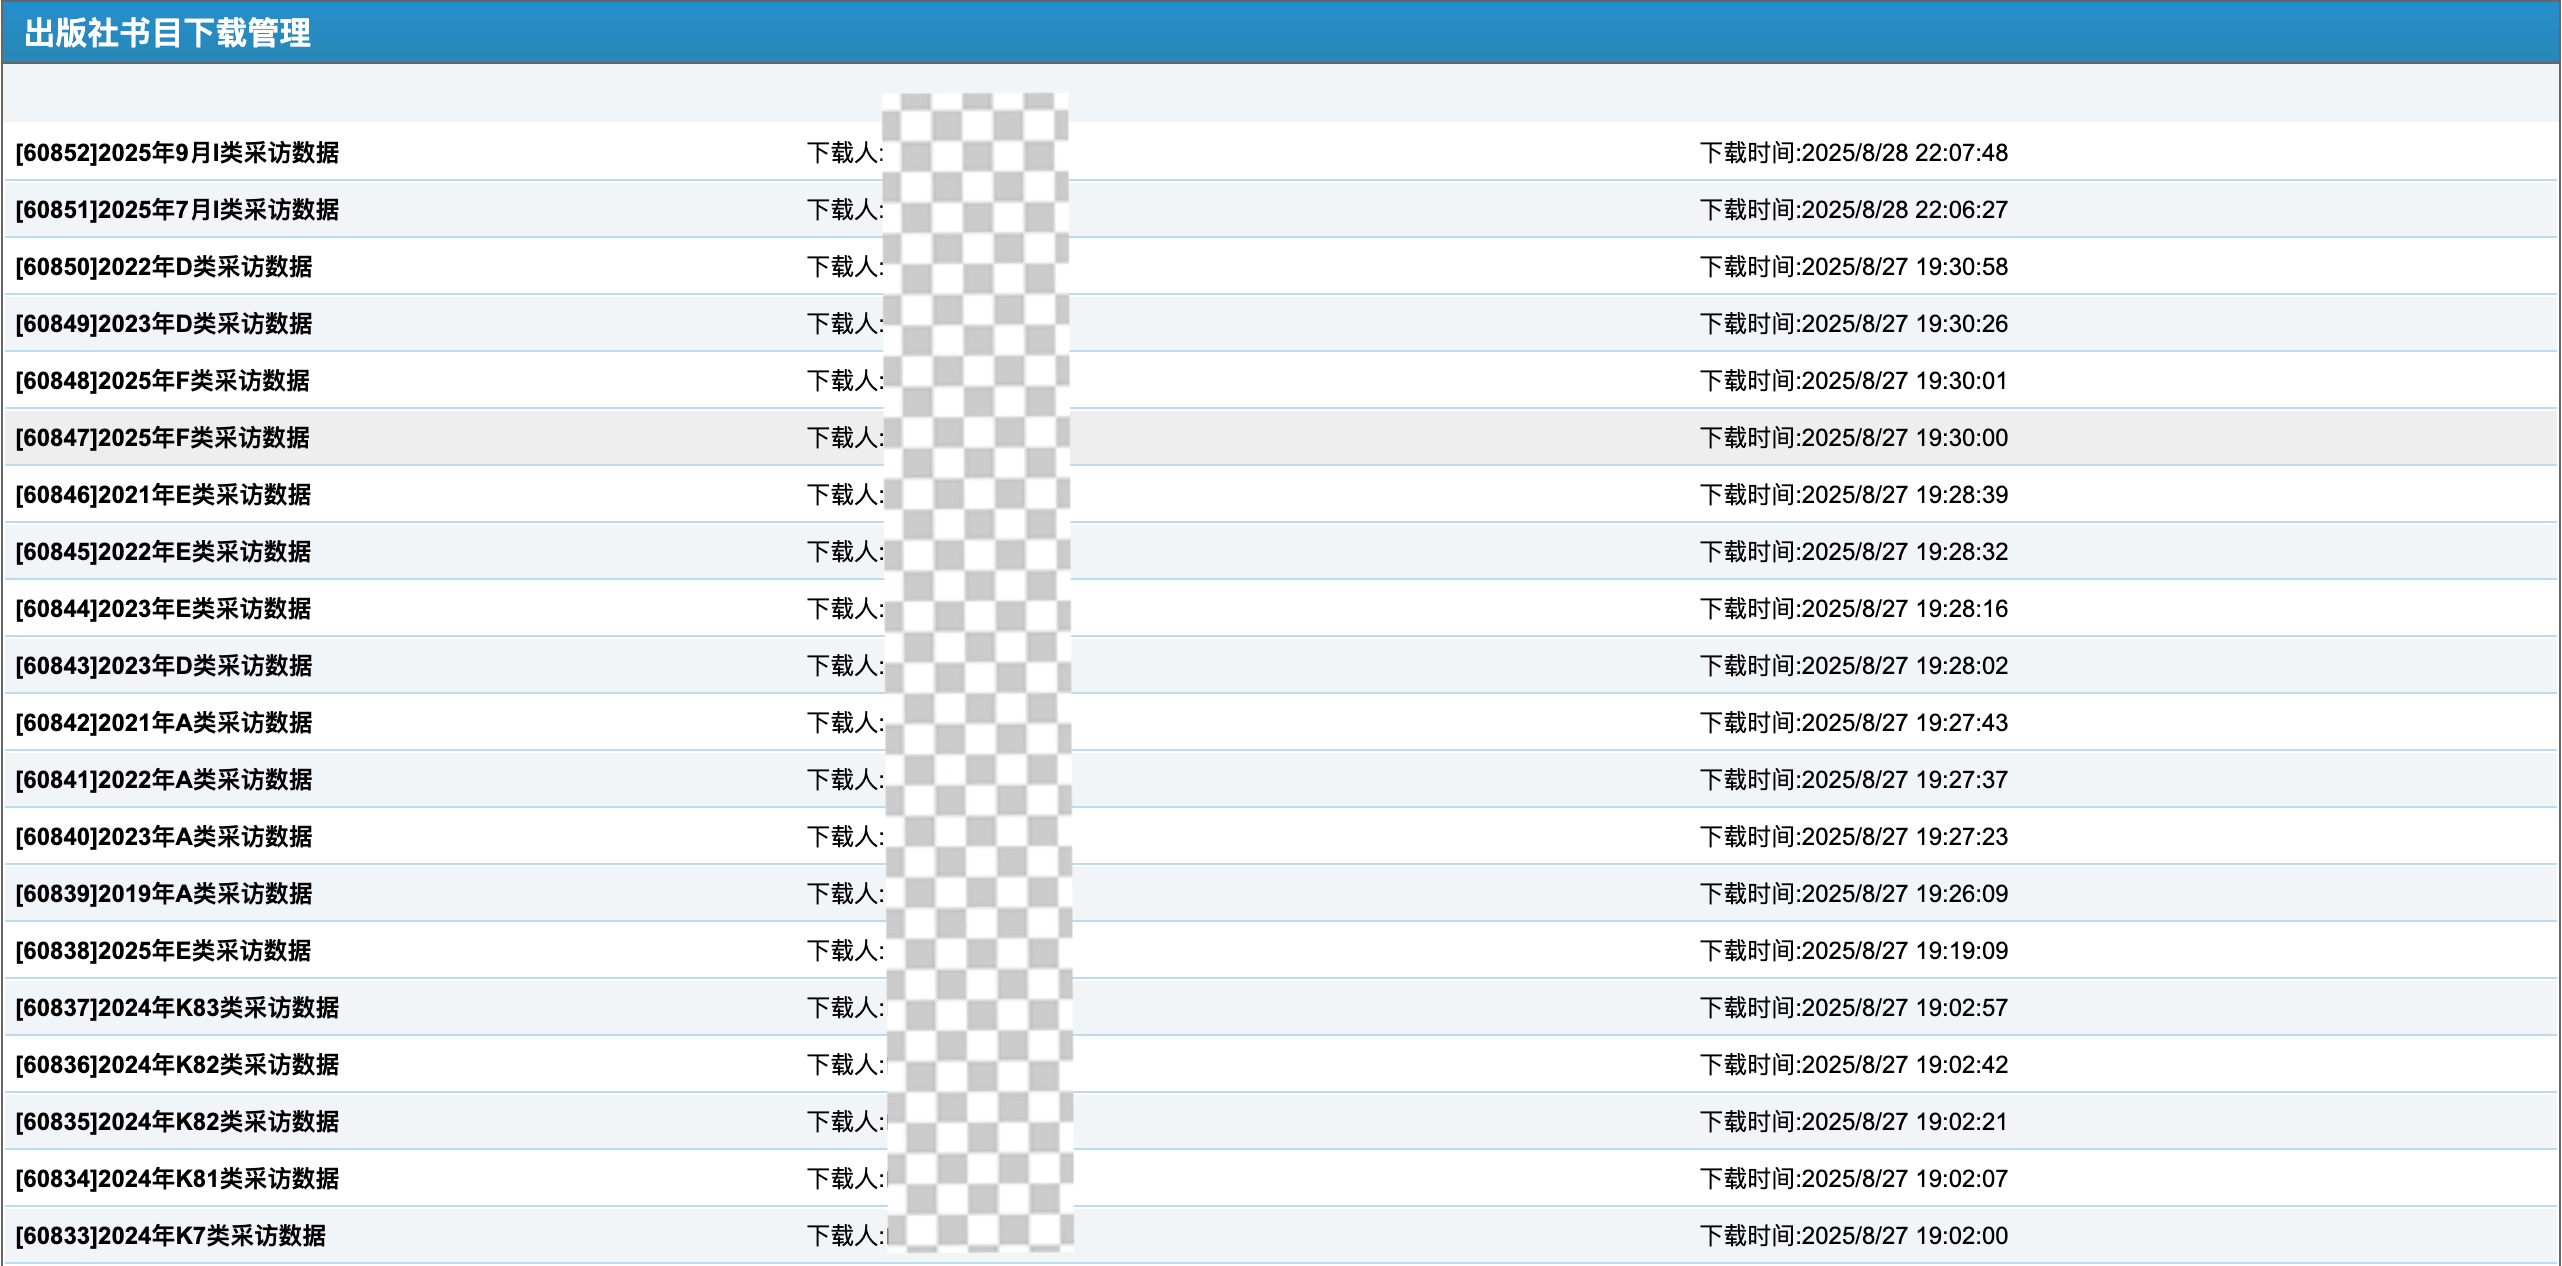The image size is (2562, 1266).
Task: Click download time 2025/8/27 19:19:09
Action: (x=1853, y=951)
